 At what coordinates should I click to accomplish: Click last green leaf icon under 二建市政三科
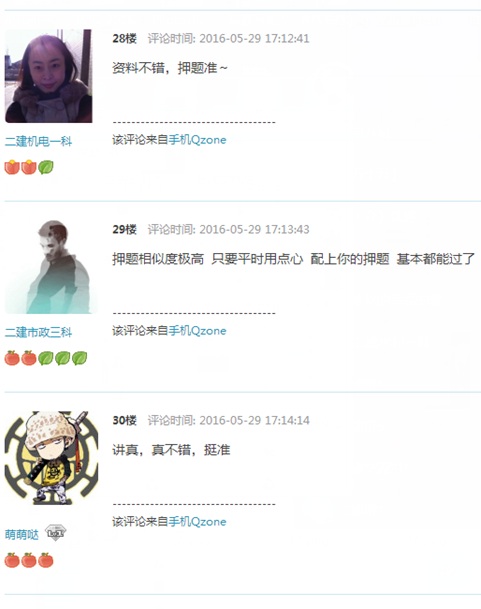click(x=80, y=358)
